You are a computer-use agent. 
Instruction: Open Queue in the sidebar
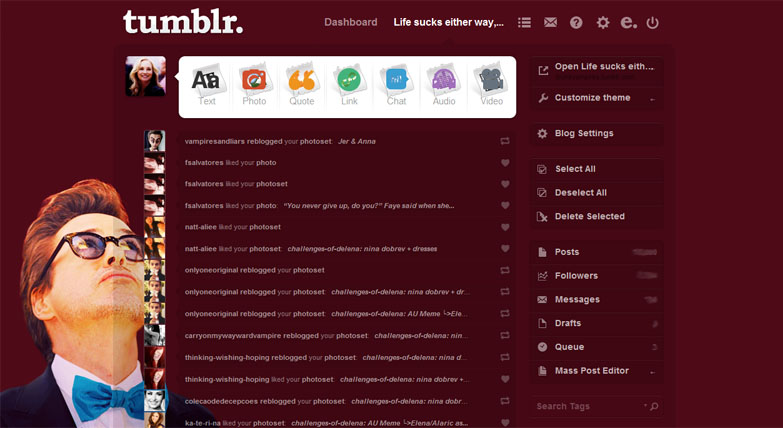pyautogui.click(x=597, y=347)
